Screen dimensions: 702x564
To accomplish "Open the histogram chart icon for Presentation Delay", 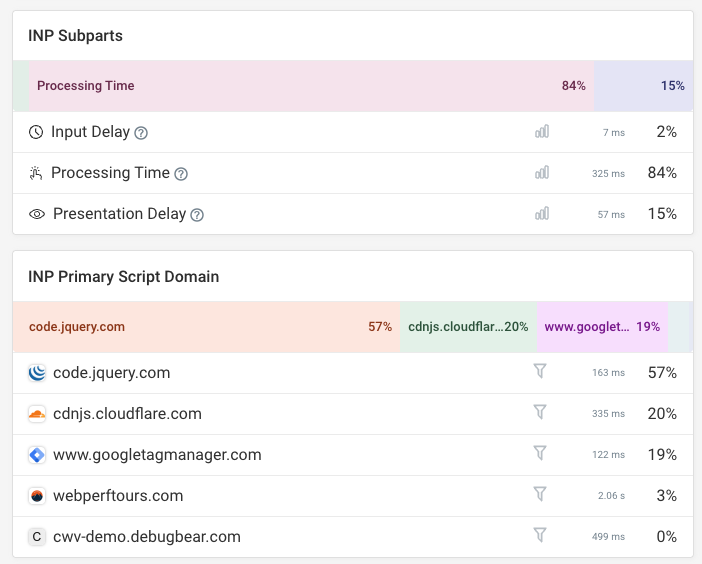I will pos(542,214).
